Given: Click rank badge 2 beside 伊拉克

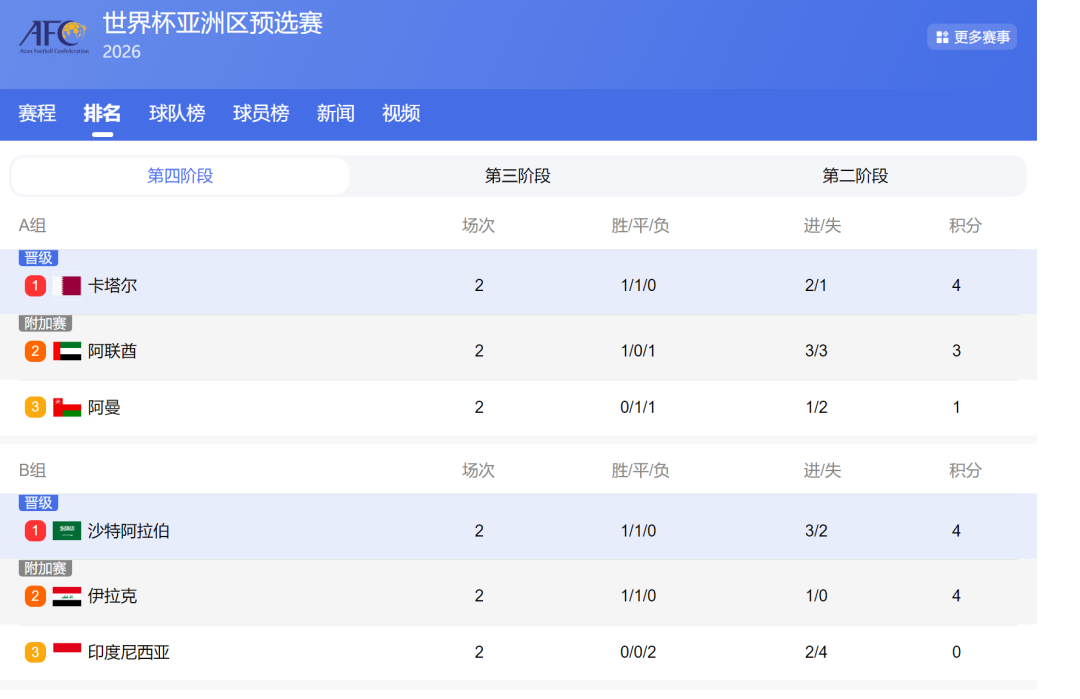Looking at the screenshot, I should 35,596.
